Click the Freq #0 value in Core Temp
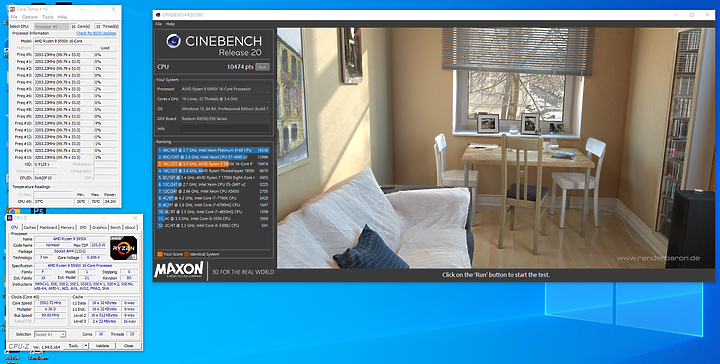This screenshot has width=720, height=364. pyautogui.click(x=62, y=55)
